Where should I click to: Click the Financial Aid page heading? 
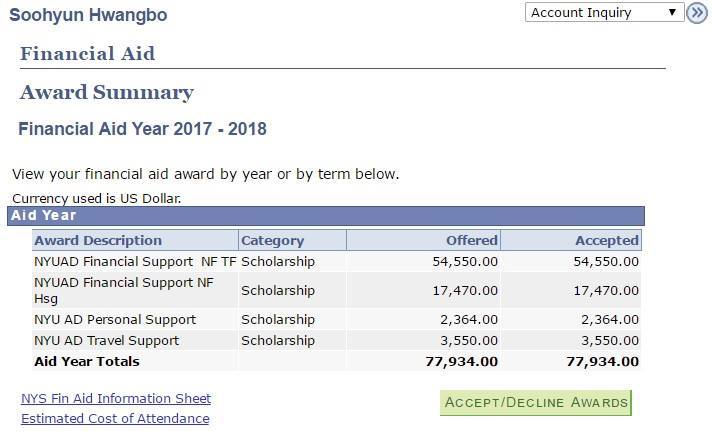click(x=87, y=54)
